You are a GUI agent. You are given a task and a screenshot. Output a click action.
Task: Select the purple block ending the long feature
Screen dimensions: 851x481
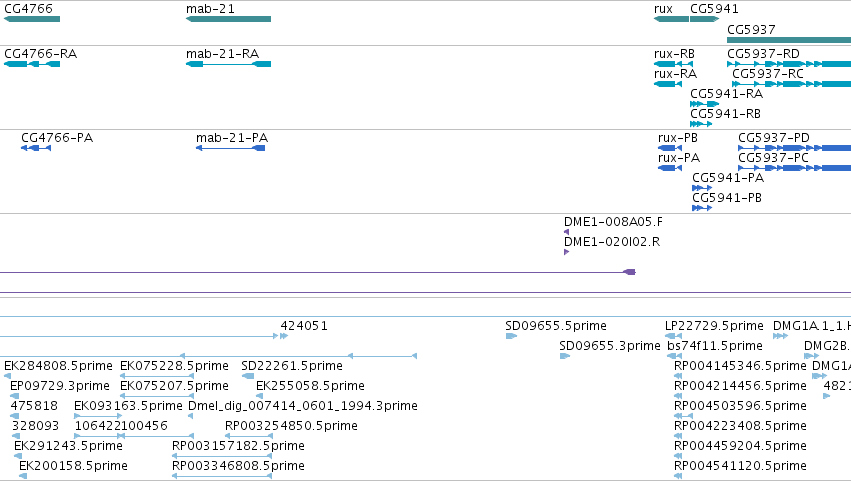click(x=630, y=272)
